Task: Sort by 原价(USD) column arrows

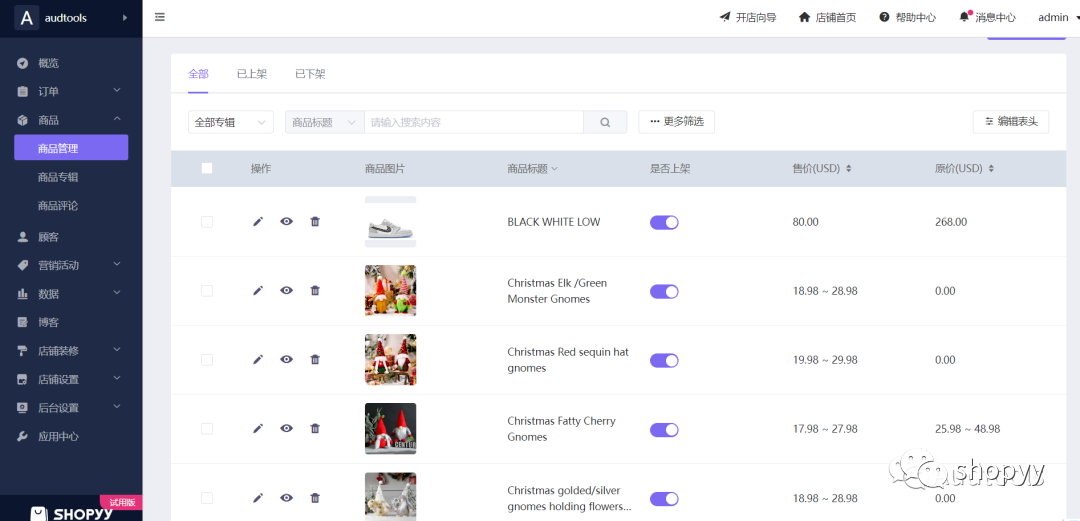Action: click(991, 168)
